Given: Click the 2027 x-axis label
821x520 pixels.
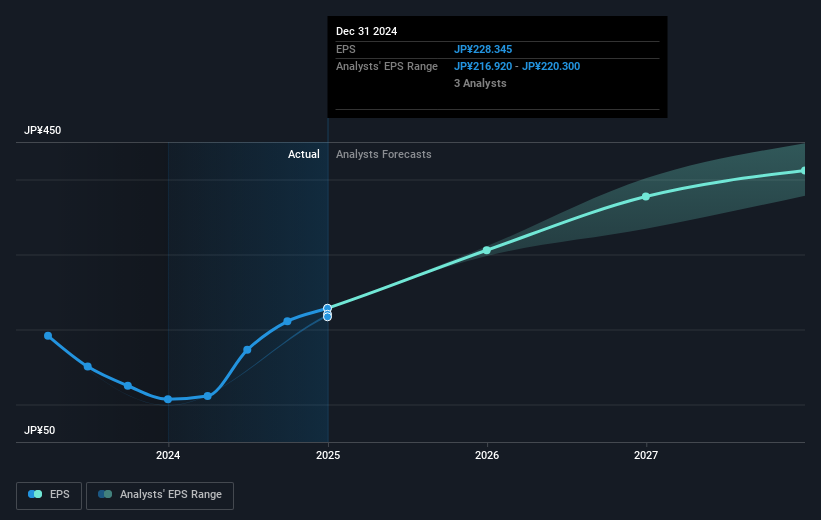Looking at the screenshot, I should tap(646, 455).
